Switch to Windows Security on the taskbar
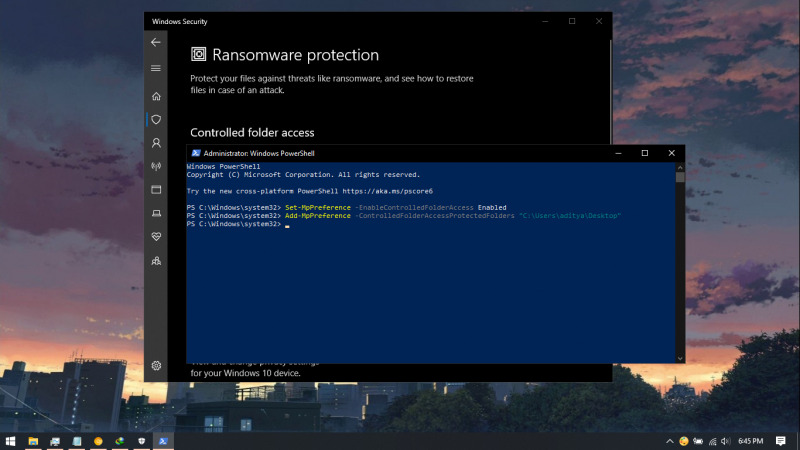800x450 pixels. pyautogui.click(x=141, y=441)
